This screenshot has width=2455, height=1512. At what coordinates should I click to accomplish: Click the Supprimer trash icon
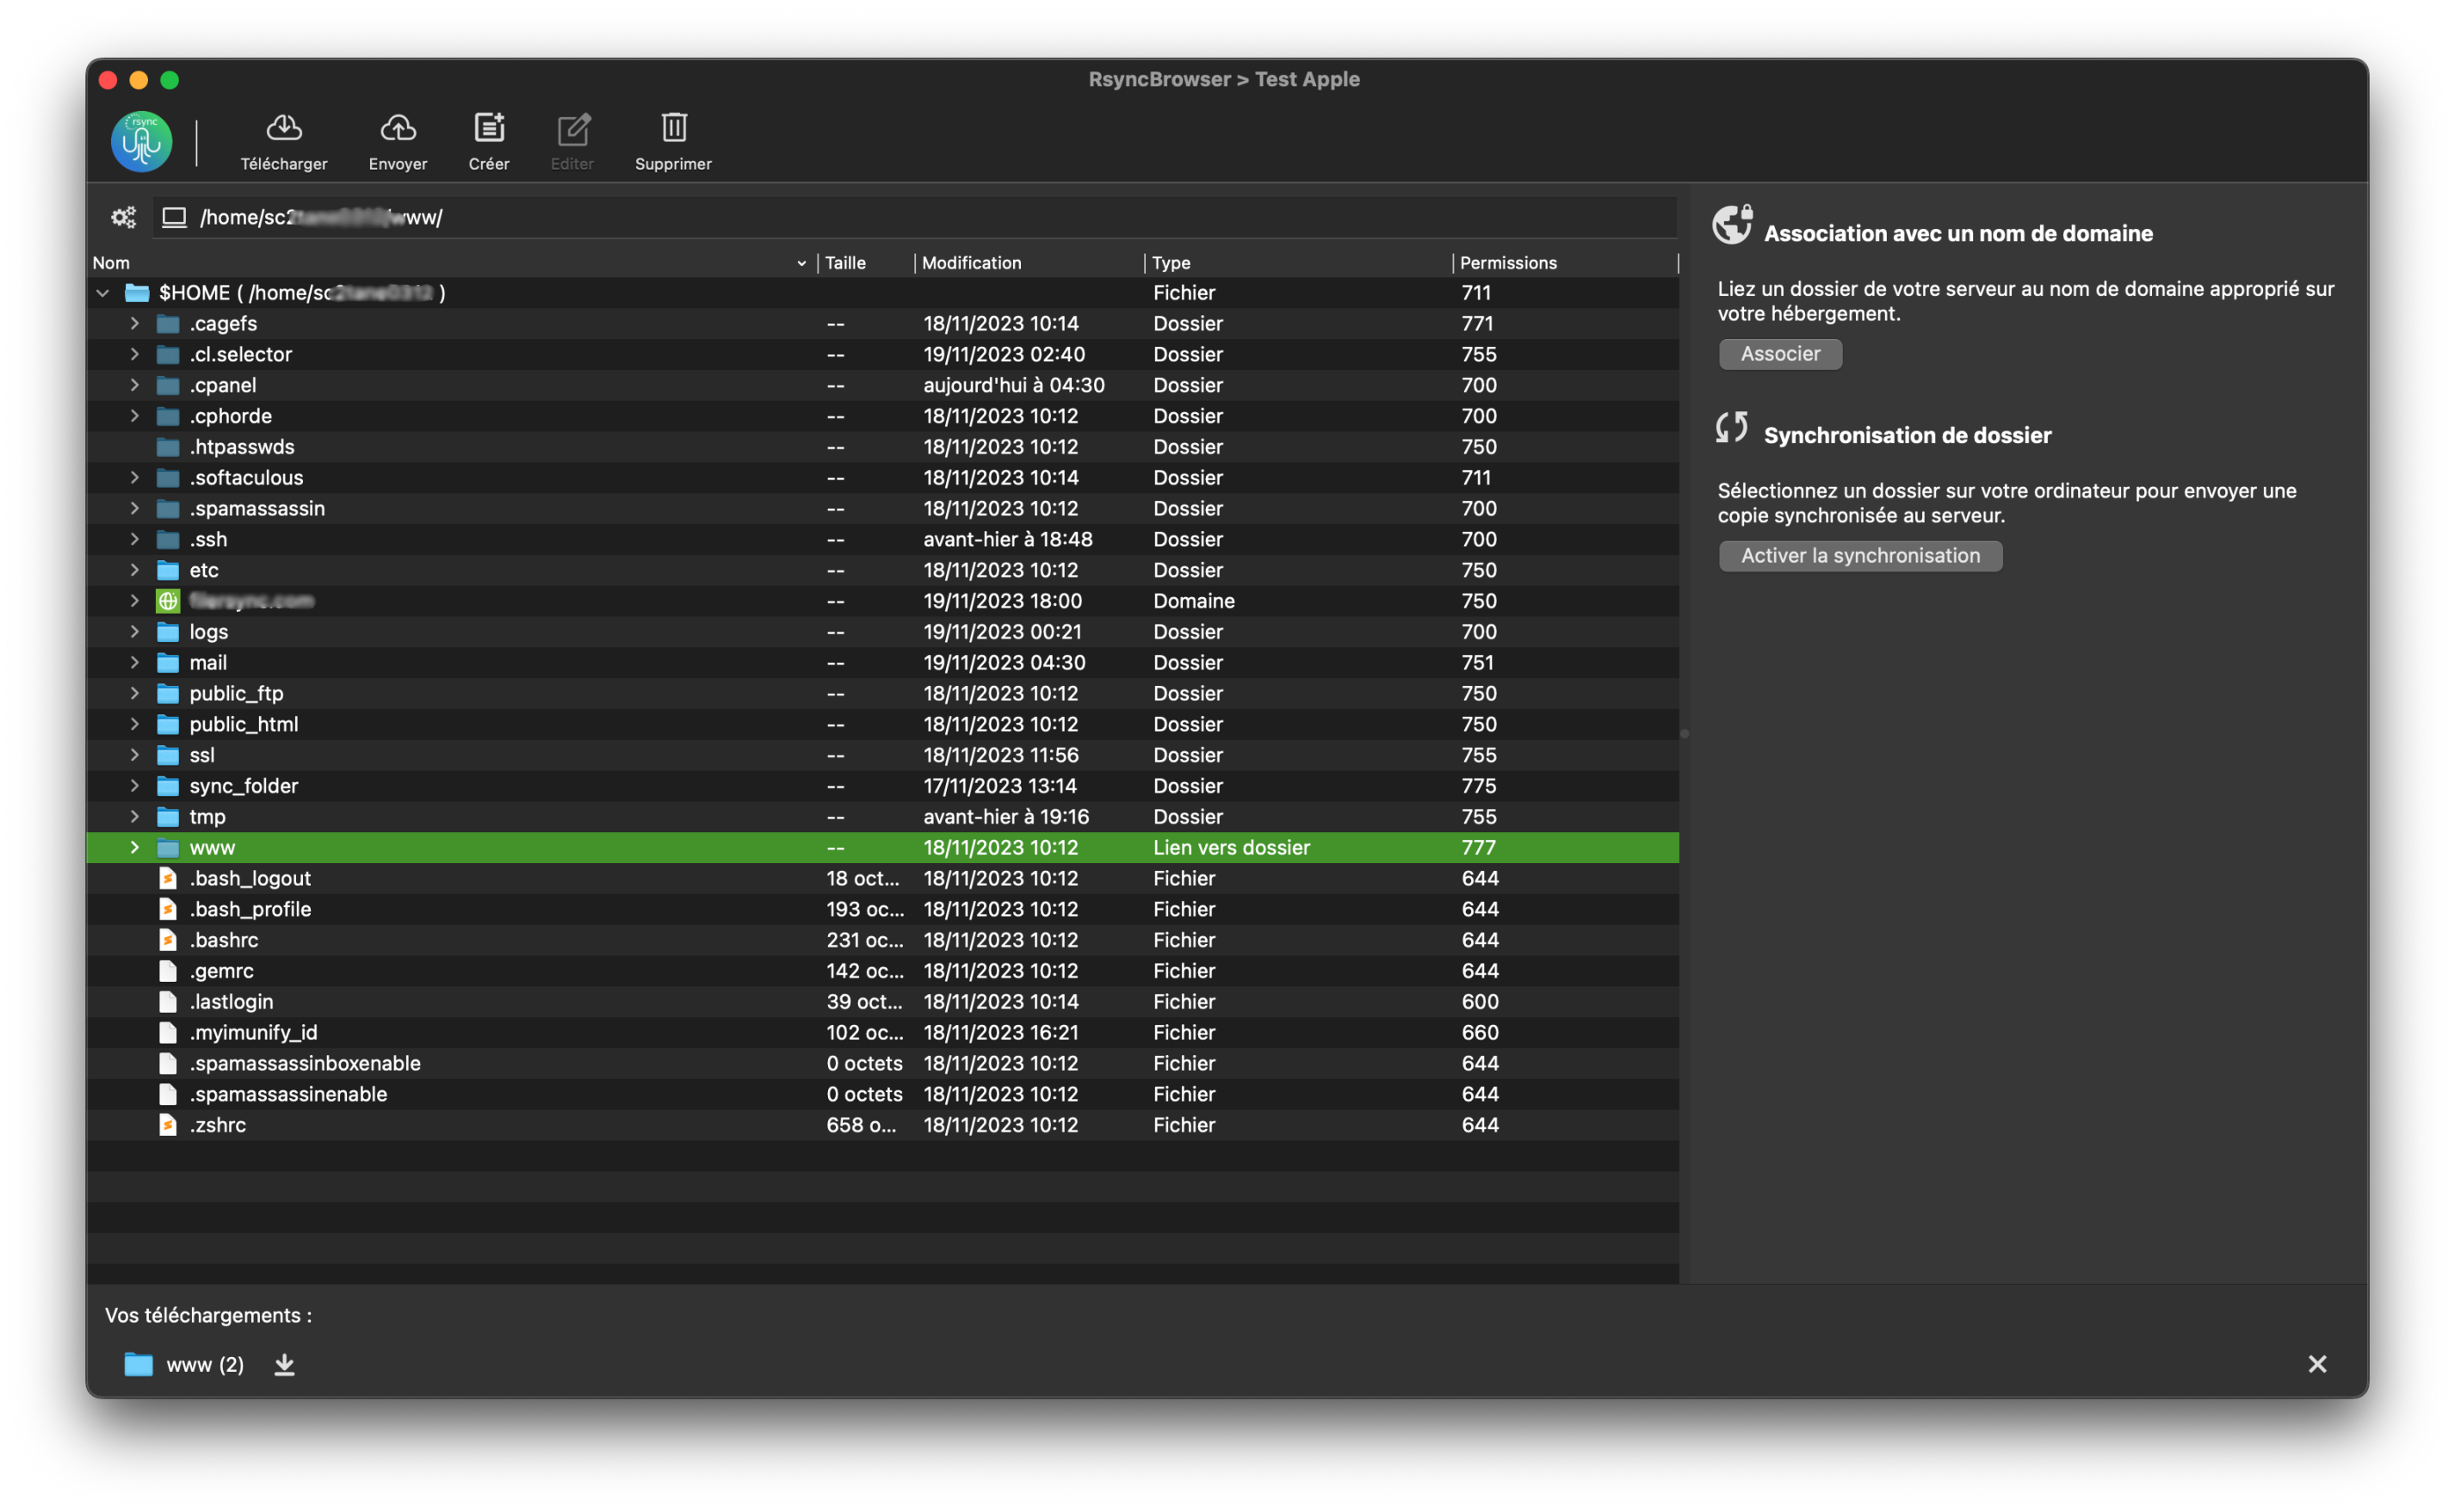[x=673, y=128]
